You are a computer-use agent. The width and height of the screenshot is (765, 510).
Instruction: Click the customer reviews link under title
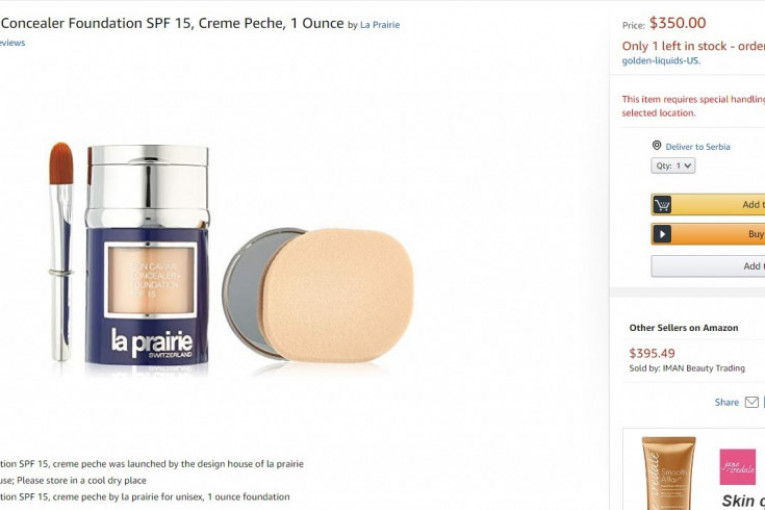12,43
